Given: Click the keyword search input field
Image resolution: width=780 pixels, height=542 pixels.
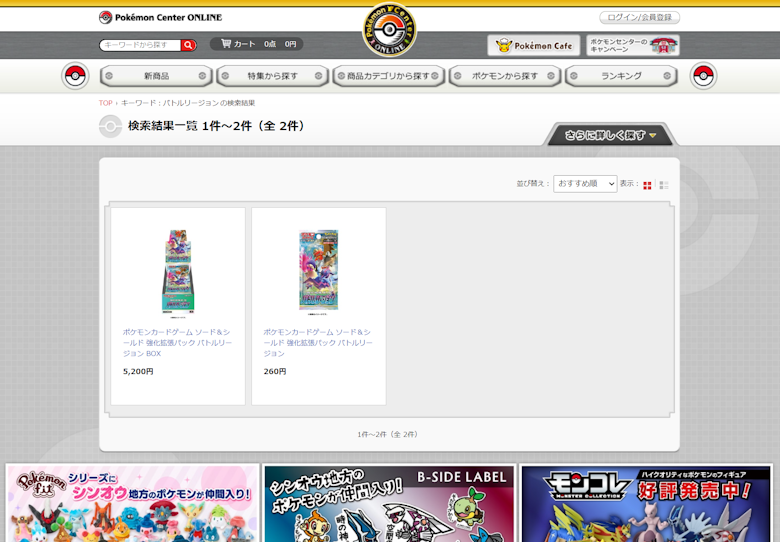Looking at the screenshot, I should pos(139,45).
